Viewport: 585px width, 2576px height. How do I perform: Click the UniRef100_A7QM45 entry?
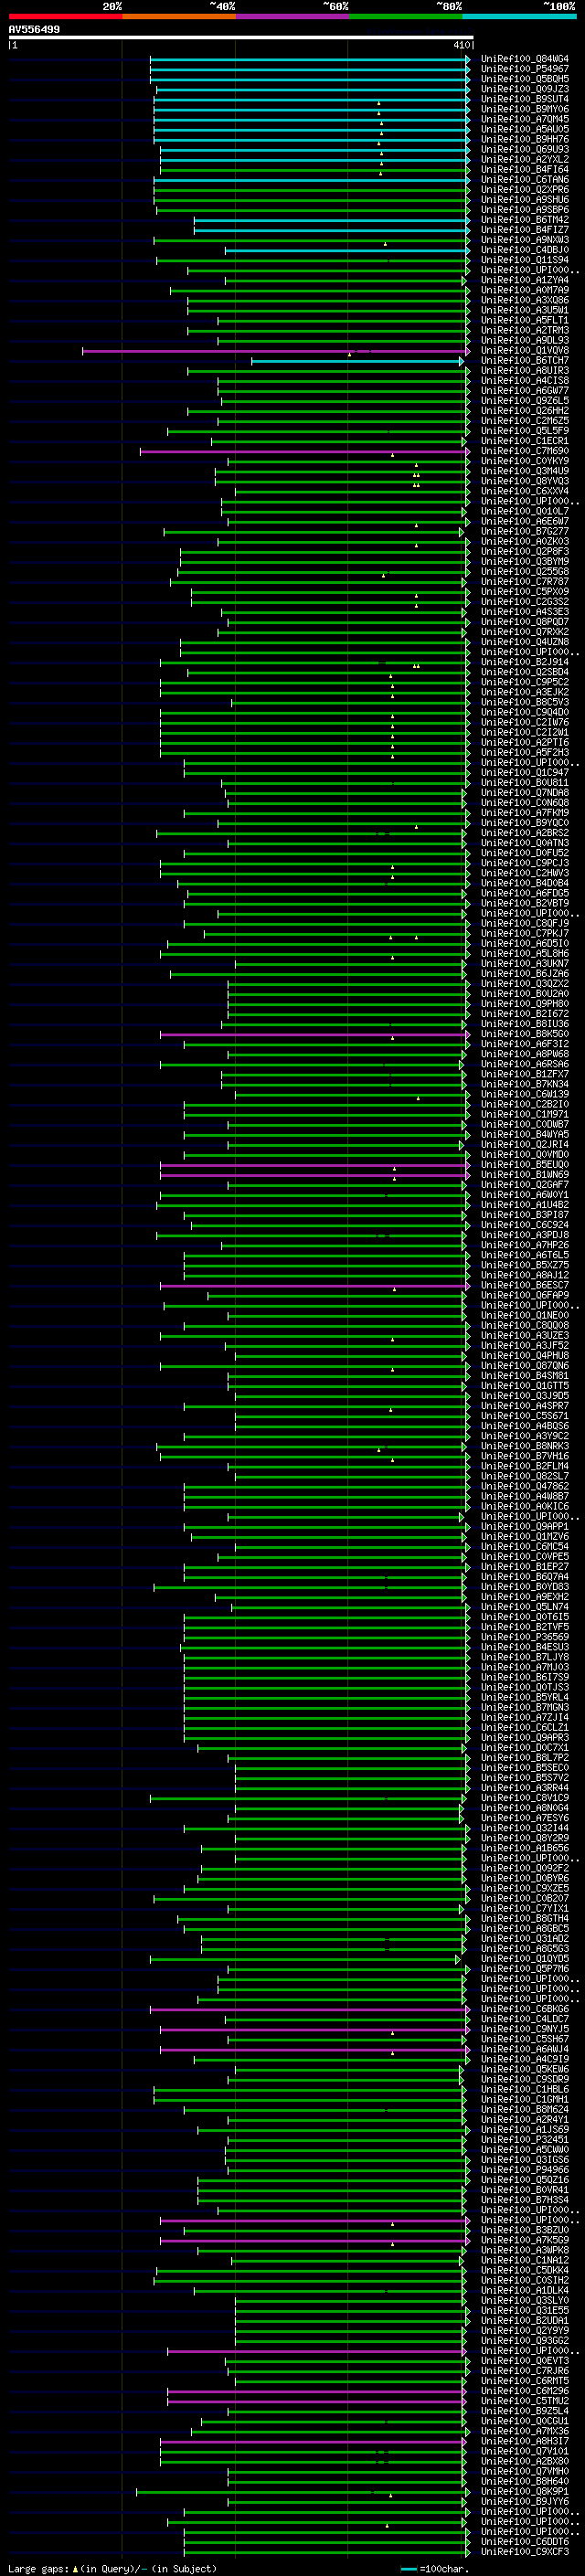tap(524, 119)
